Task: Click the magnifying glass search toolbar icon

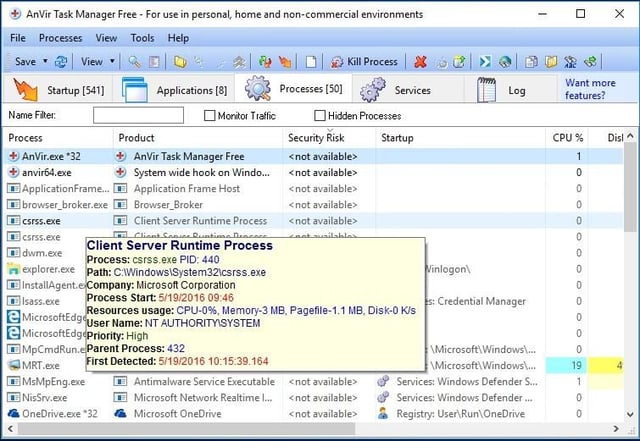Action: (x=135, y=62)
